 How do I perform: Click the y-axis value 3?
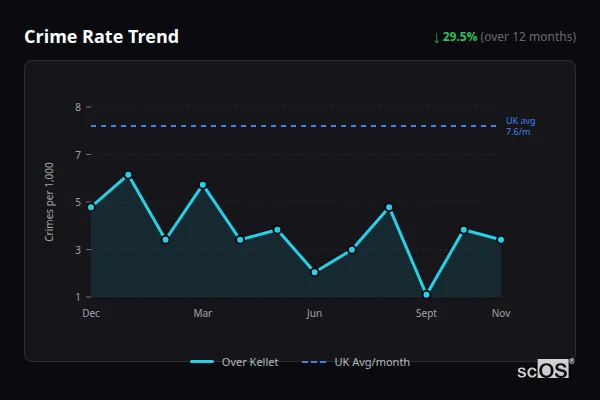point(78,250)
